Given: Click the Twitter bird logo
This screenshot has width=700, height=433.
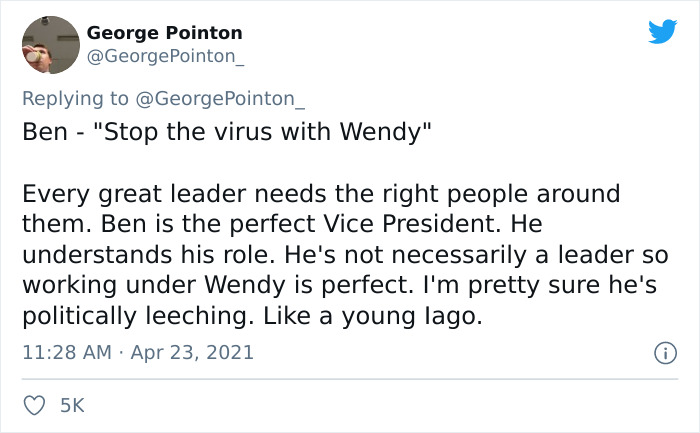Looking at the screenshot, I should (x=661, y=32).
